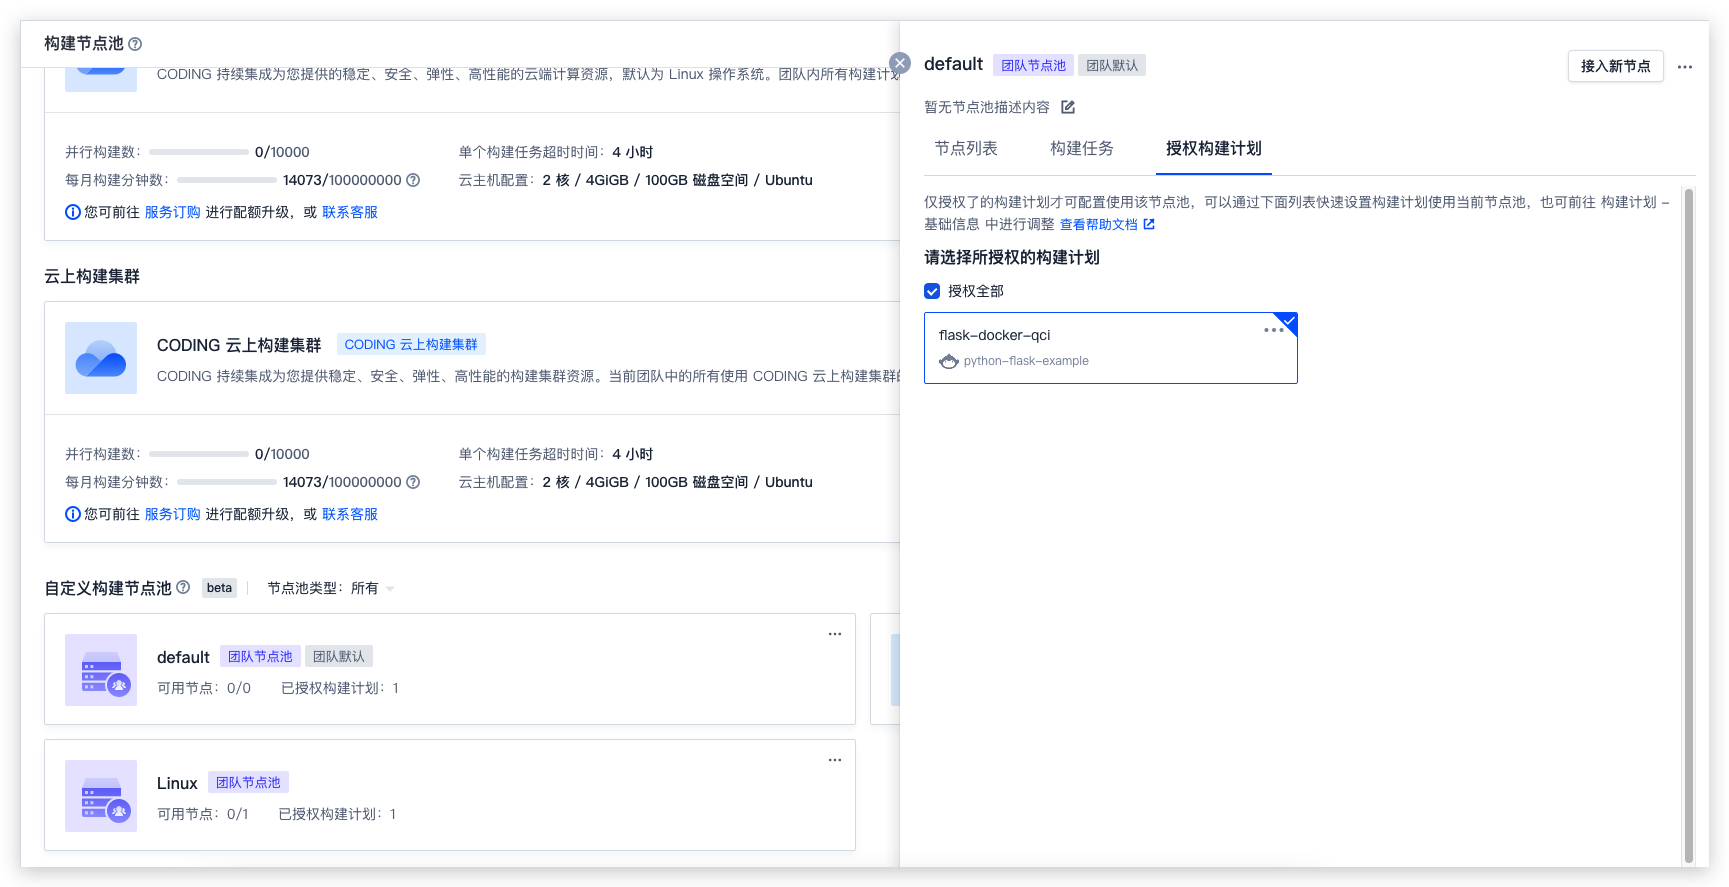Click the Linux card 团队节点池 tag
This screenshot has width=1729, height=887.
248,782
